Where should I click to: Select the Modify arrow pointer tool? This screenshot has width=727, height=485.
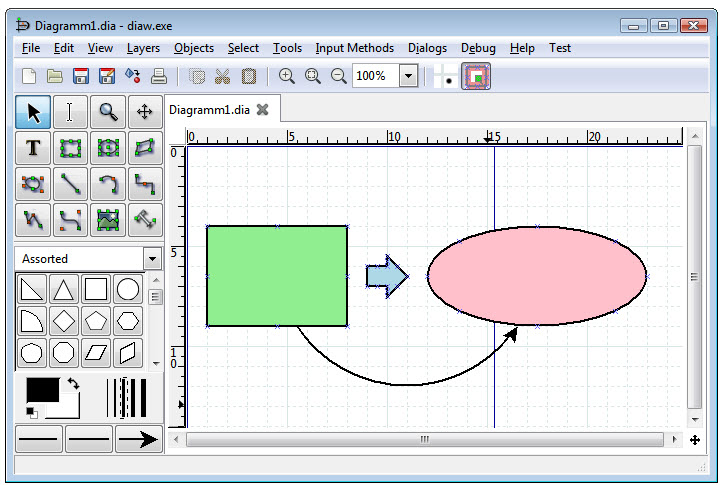(33, 112)
